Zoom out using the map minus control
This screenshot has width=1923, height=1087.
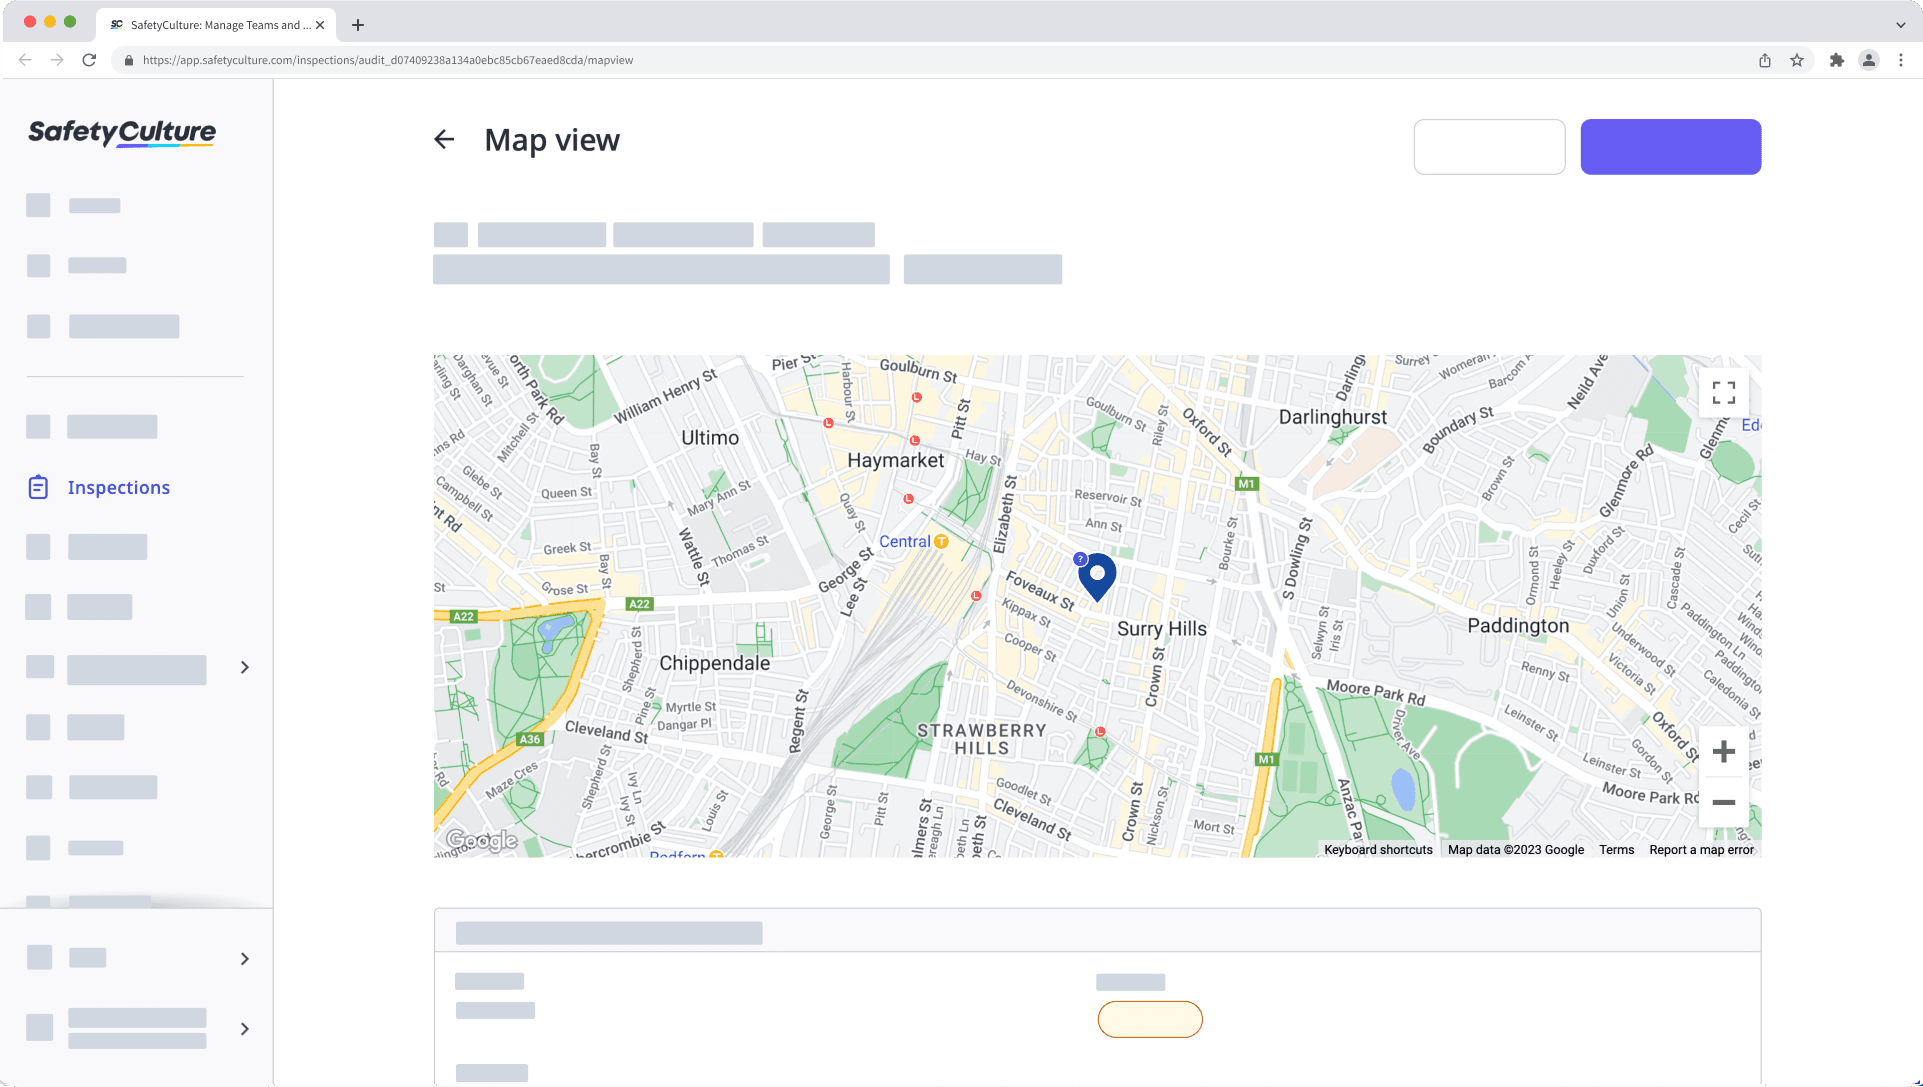click(1723, 803)
